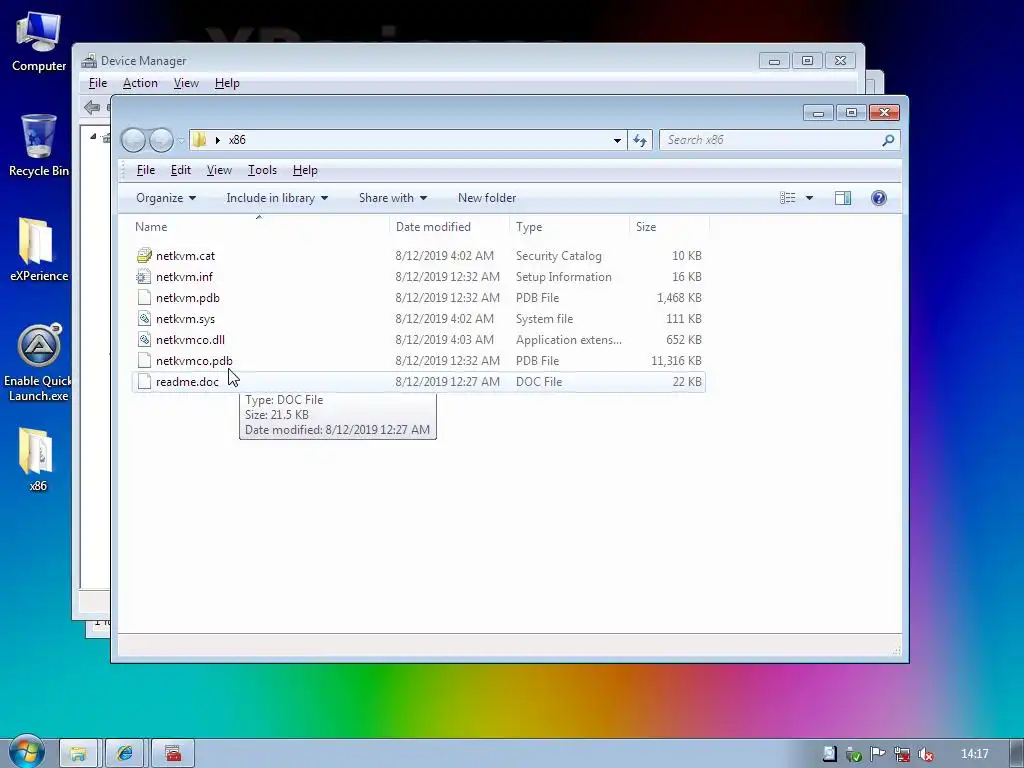Select the eXPerience folder on desktop
The height and width of the screenshot is (768, 1024).
click(39, 249)
